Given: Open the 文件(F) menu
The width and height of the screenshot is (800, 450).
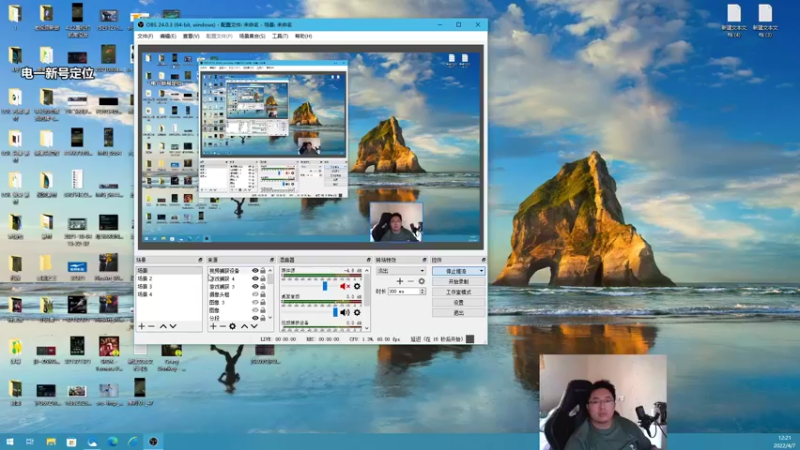Looking at the screenshot, I should click(145, 36).
